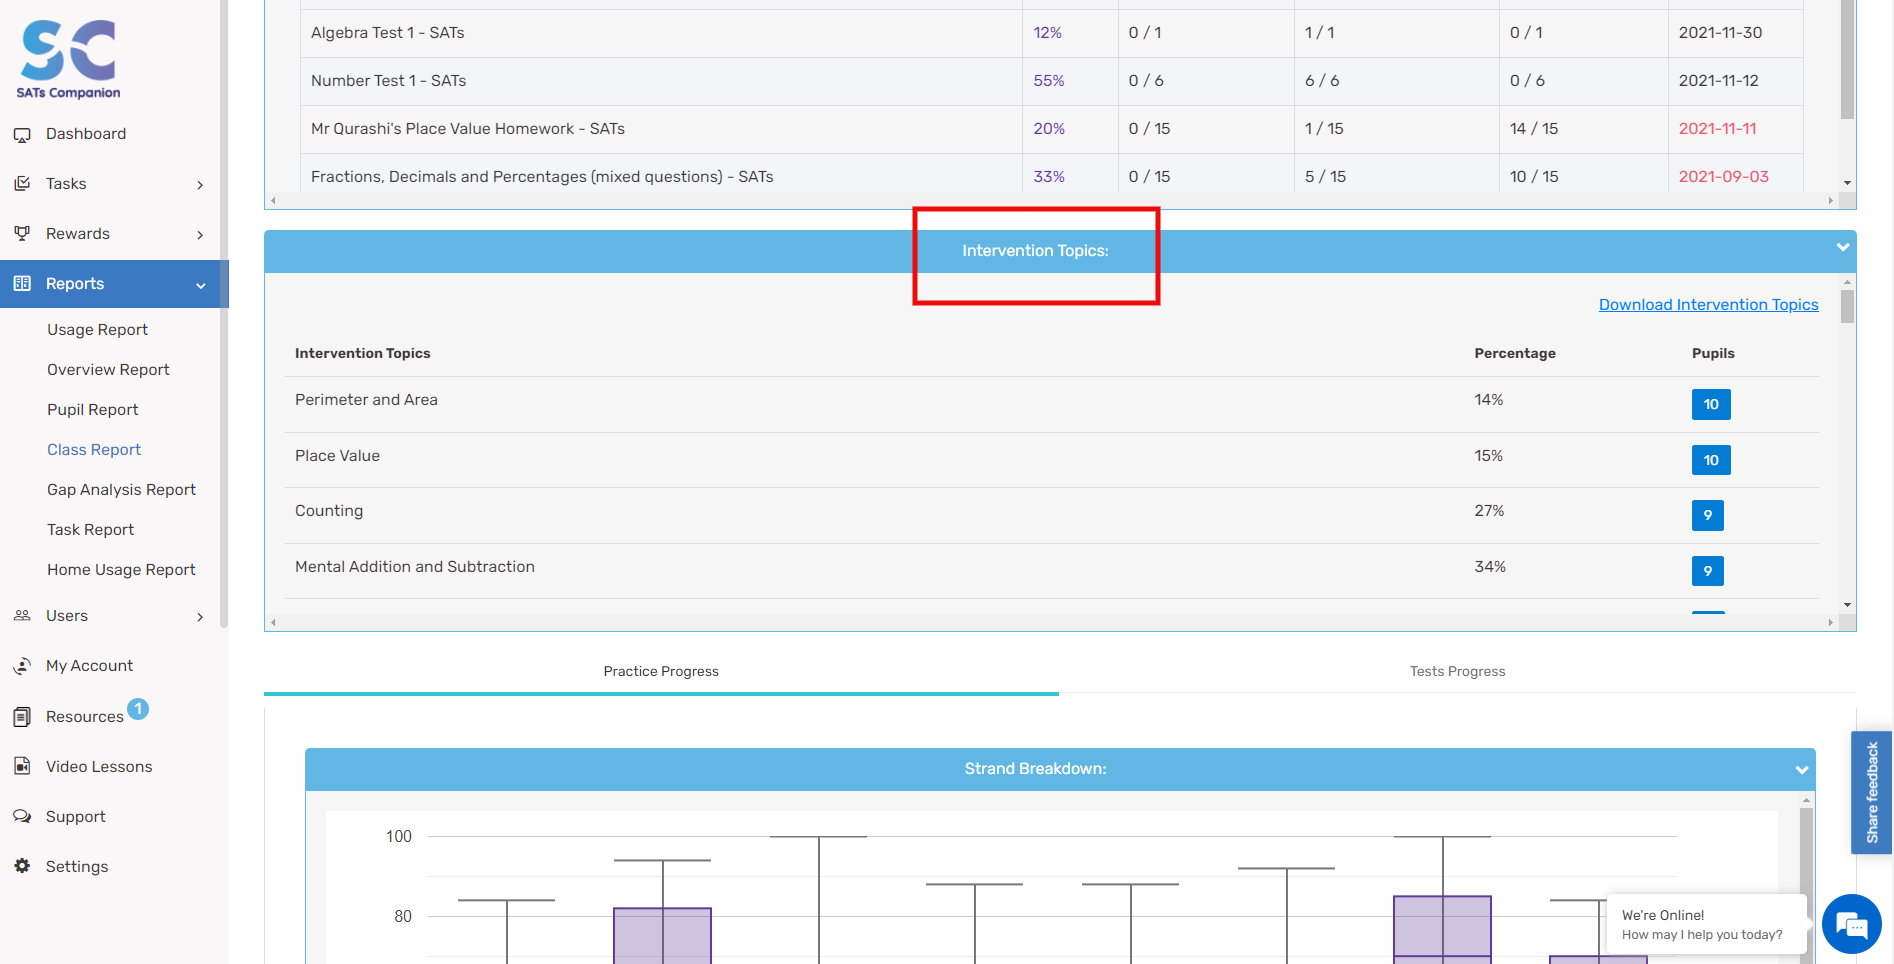Click the Intervention Topics panel header
The height and width of the screenshot is (964, 1894).
point(1060,251)
